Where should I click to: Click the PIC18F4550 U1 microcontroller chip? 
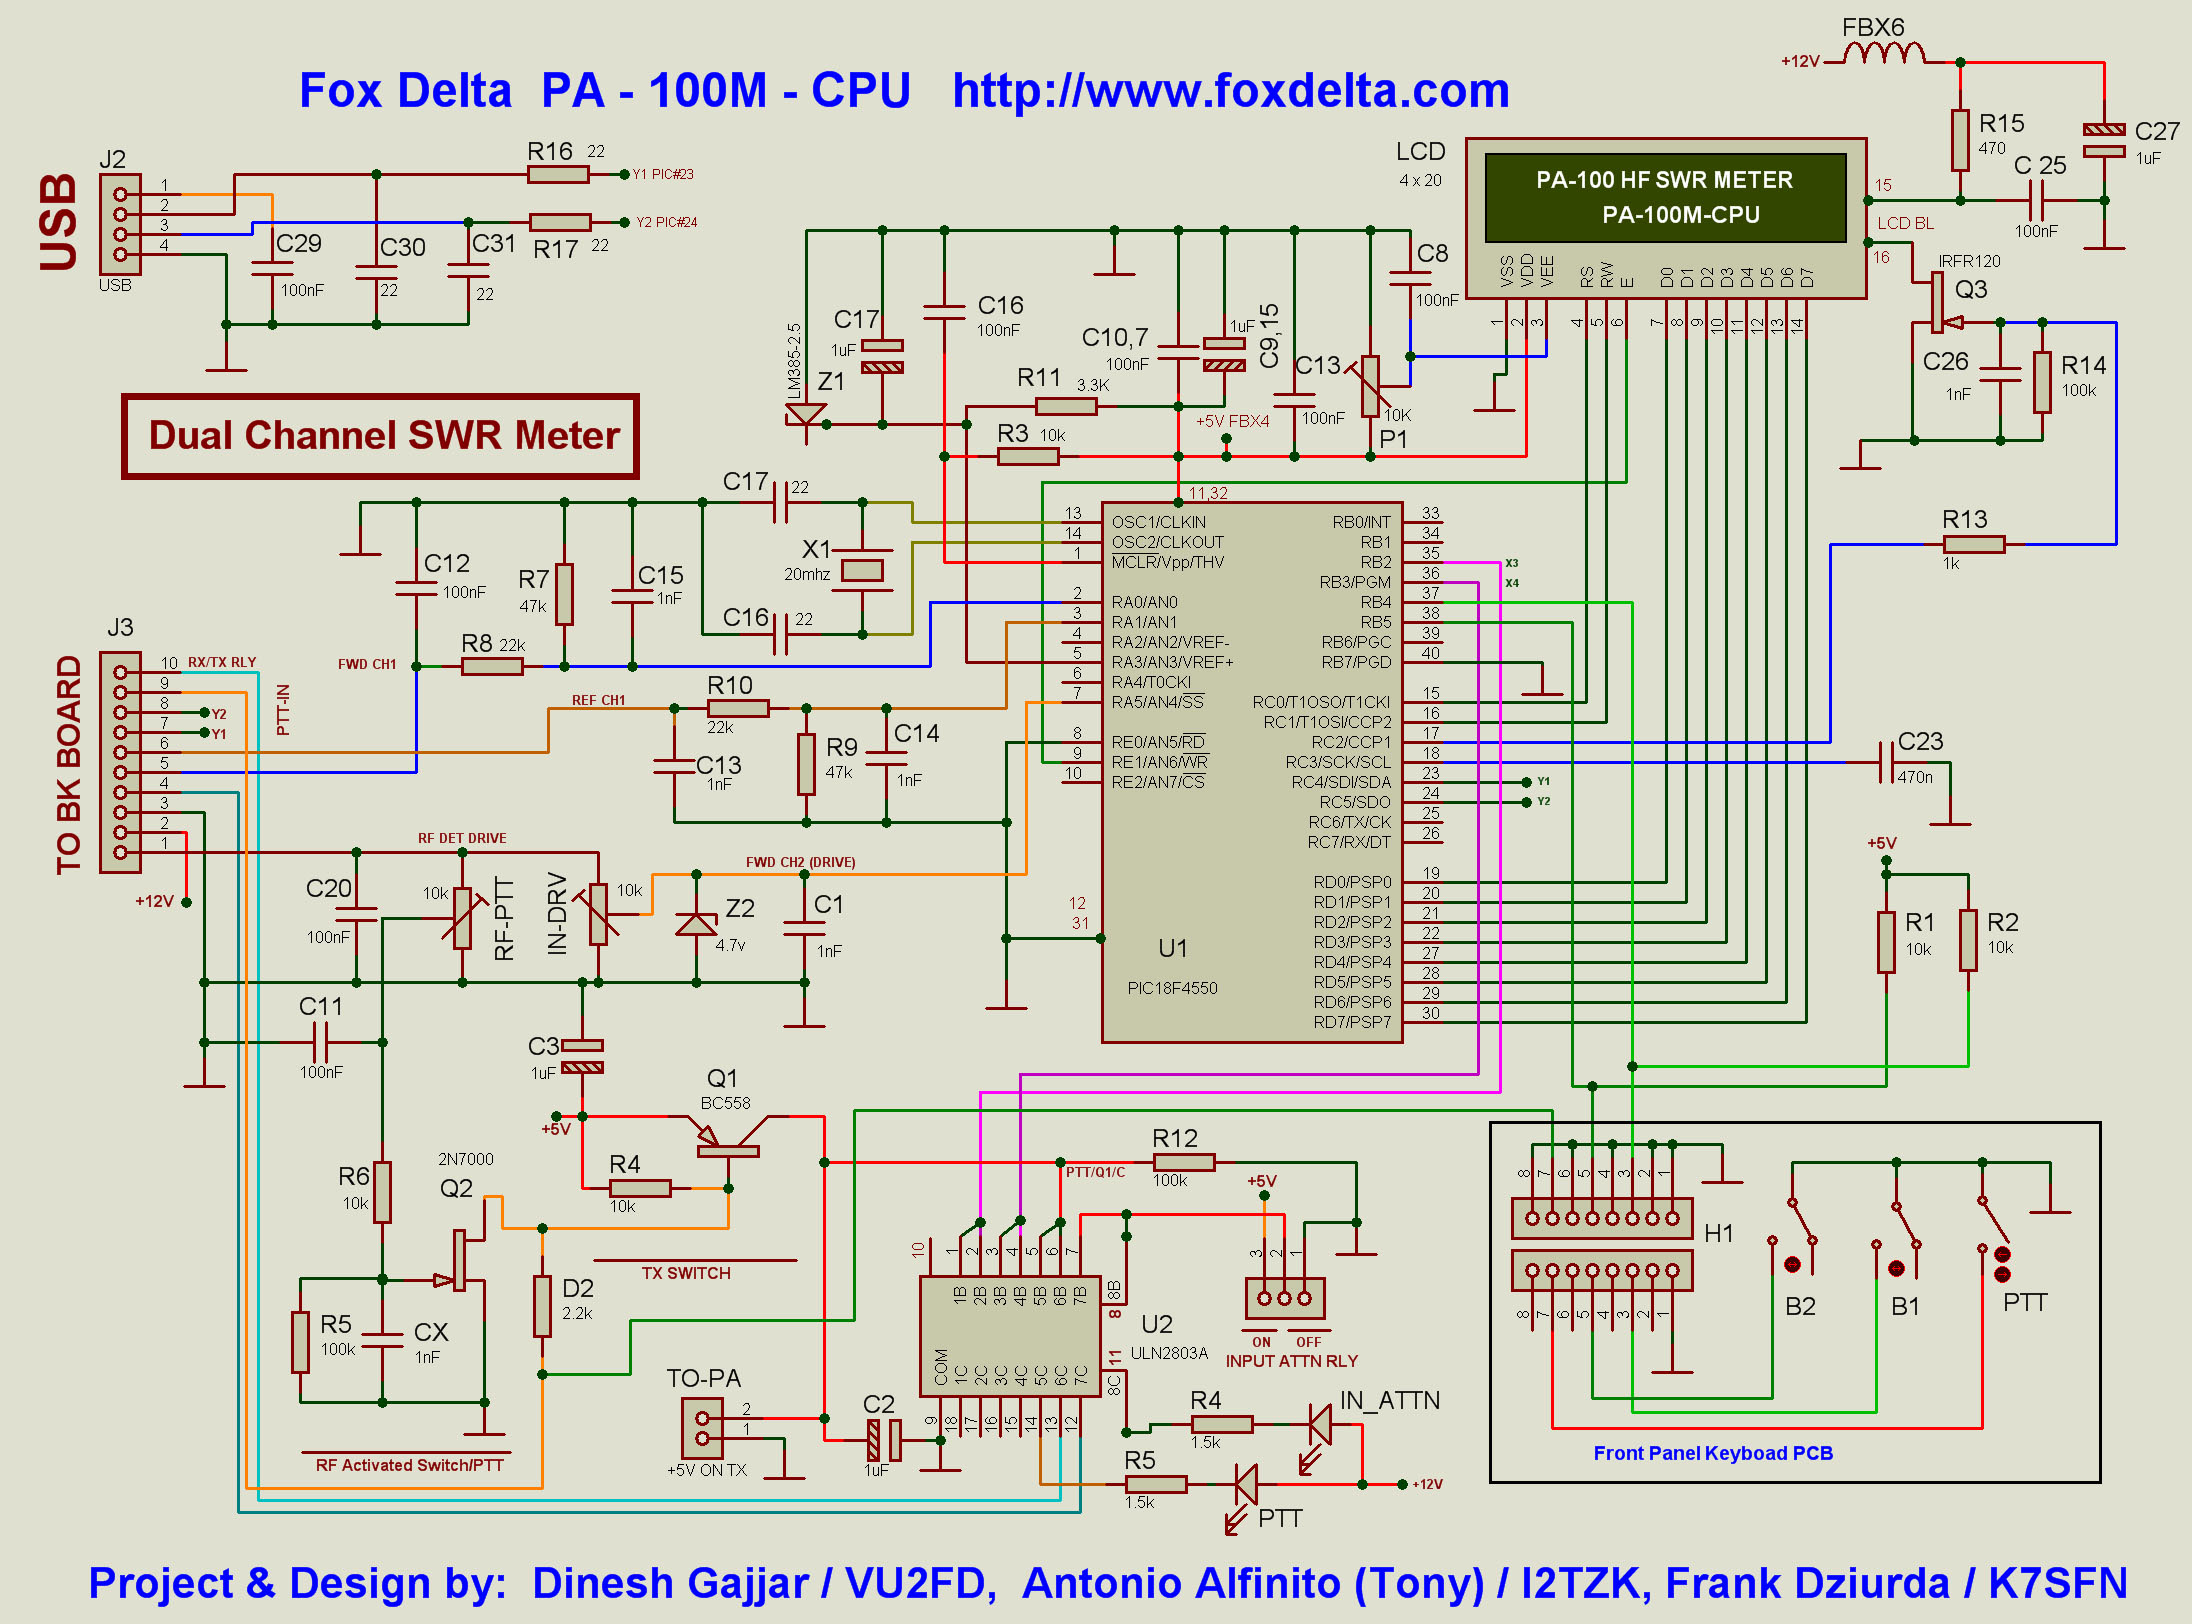[1252, 772]
